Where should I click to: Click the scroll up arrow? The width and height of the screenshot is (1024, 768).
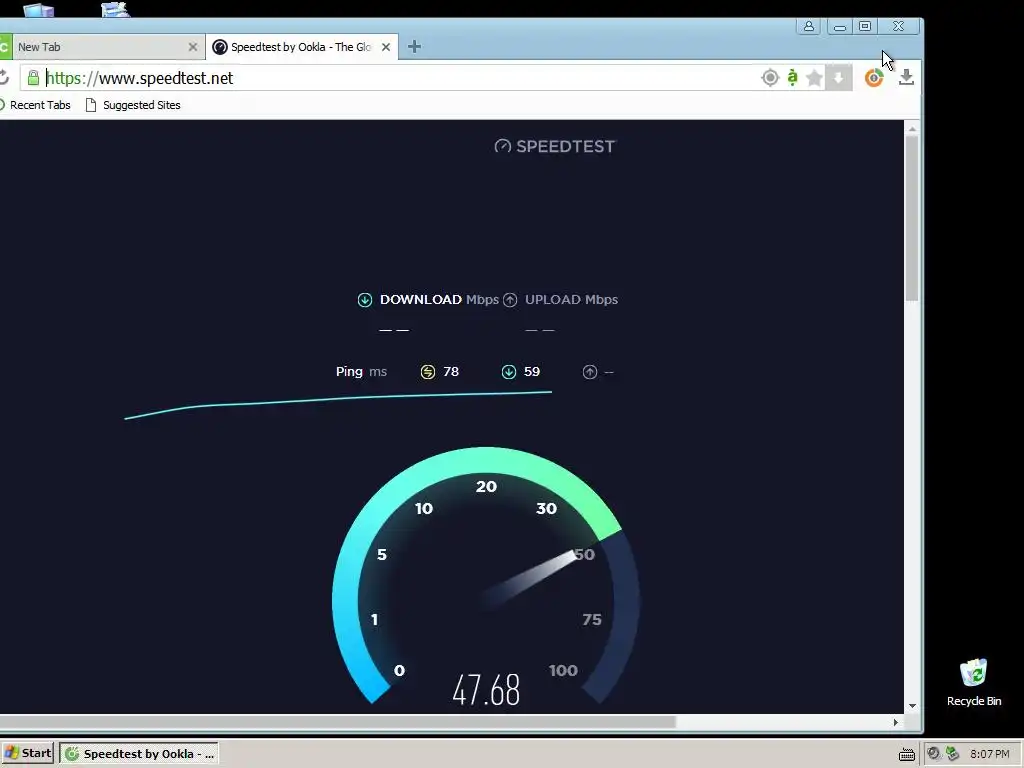912,129
